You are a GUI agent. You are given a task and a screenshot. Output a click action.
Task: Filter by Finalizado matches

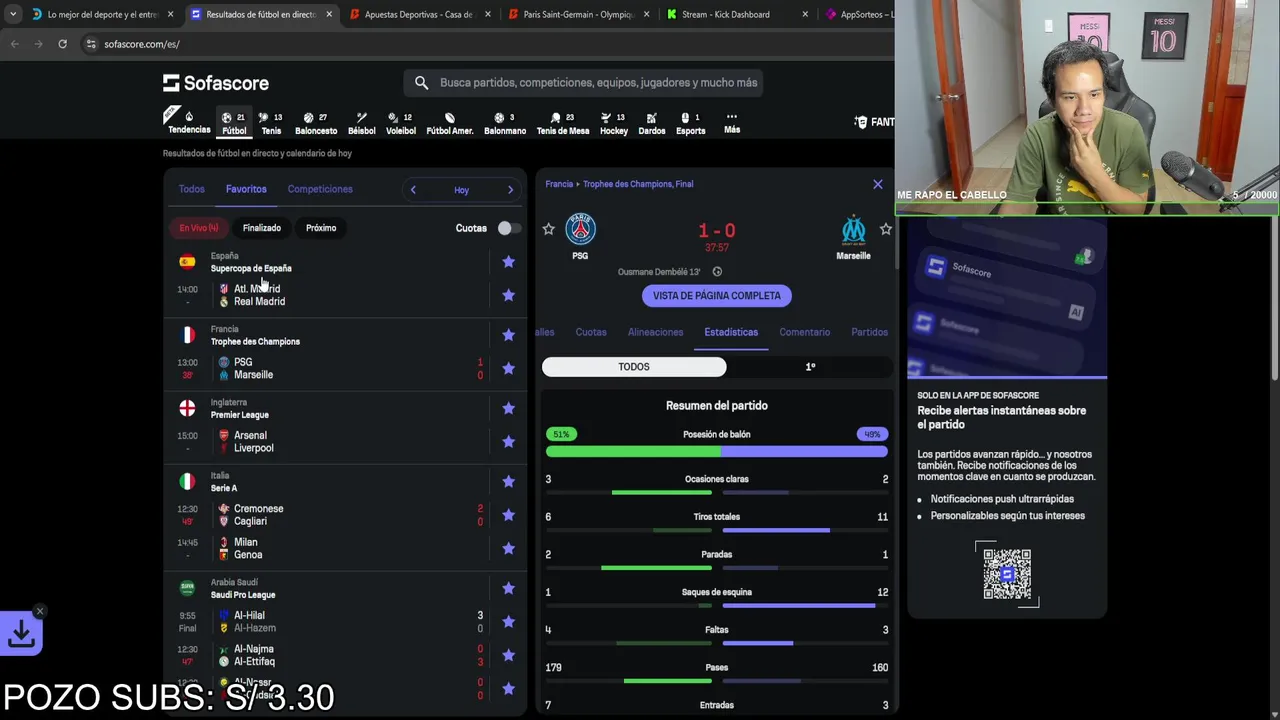pos(262,228)
